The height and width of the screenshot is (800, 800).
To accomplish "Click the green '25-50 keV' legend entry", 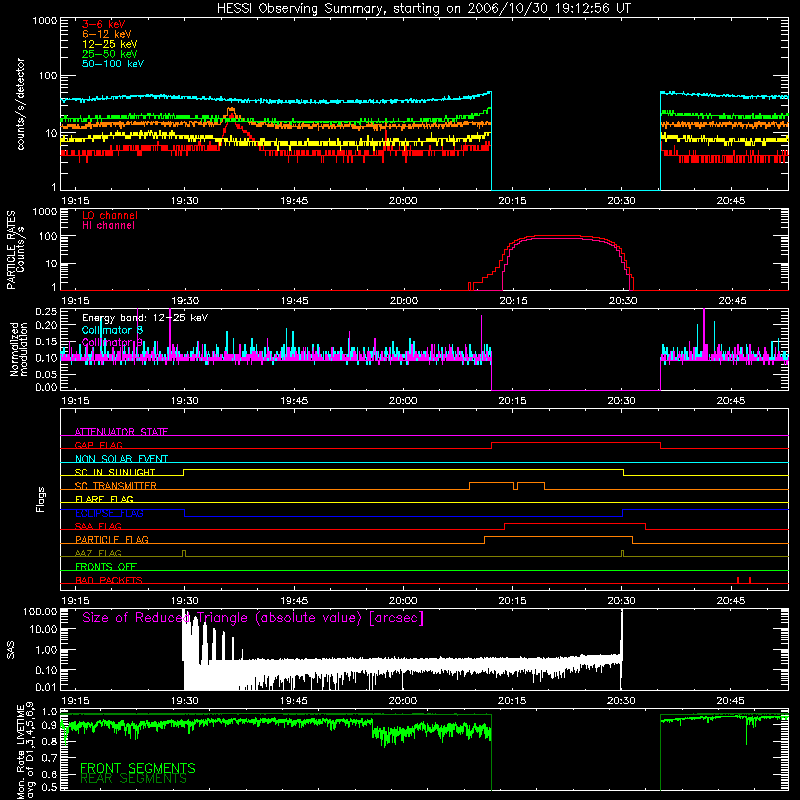I will point(110,54).
